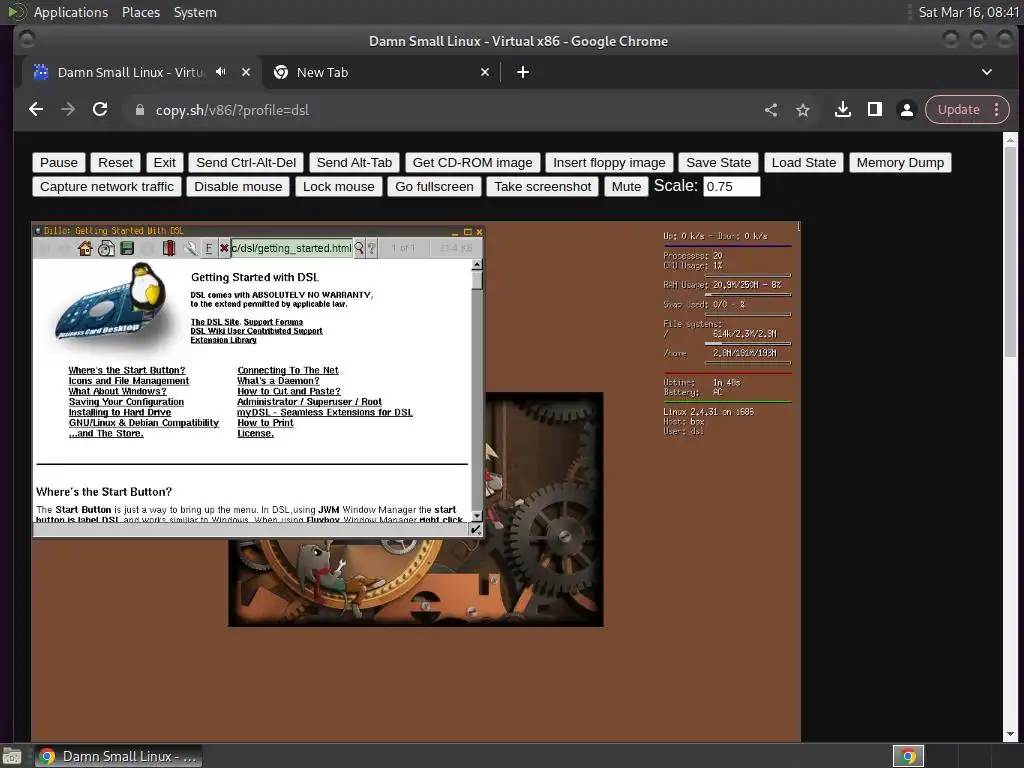Click the site security lock icon

pyautogui.click(x=139, y=110)
